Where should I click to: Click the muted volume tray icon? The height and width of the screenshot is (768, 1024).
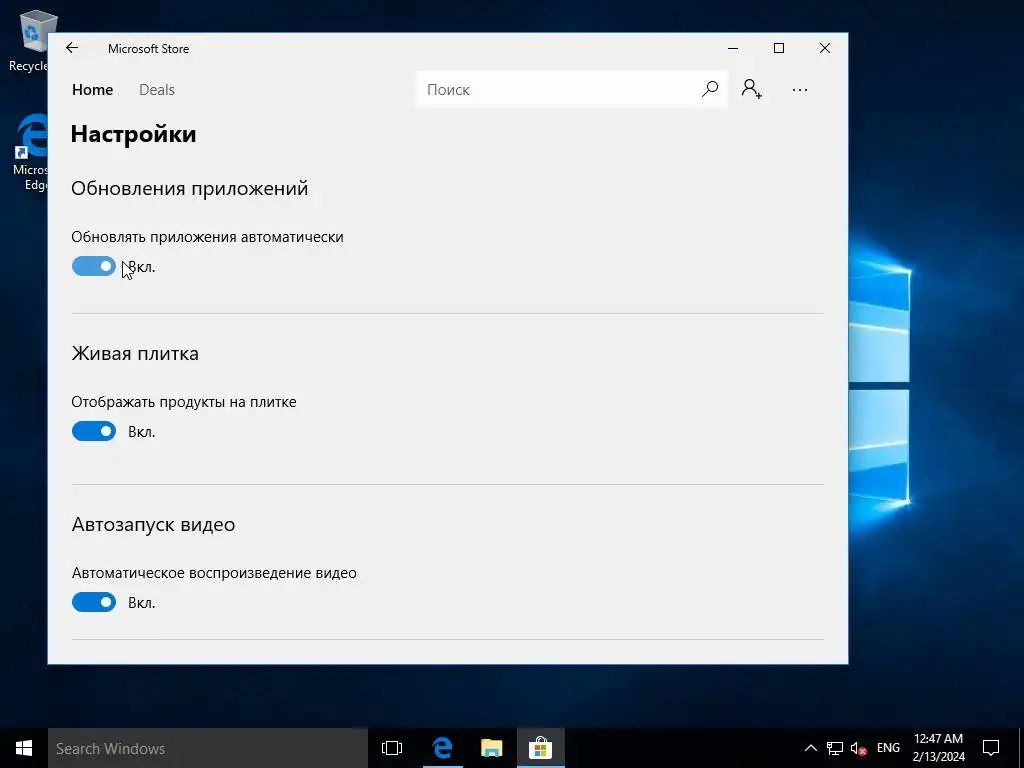(858, 748)
